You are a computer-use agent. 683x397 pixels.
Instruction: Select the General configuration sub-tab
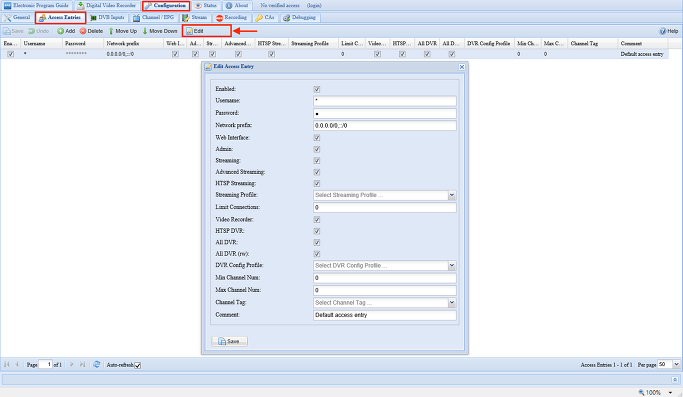coord(17,17)
